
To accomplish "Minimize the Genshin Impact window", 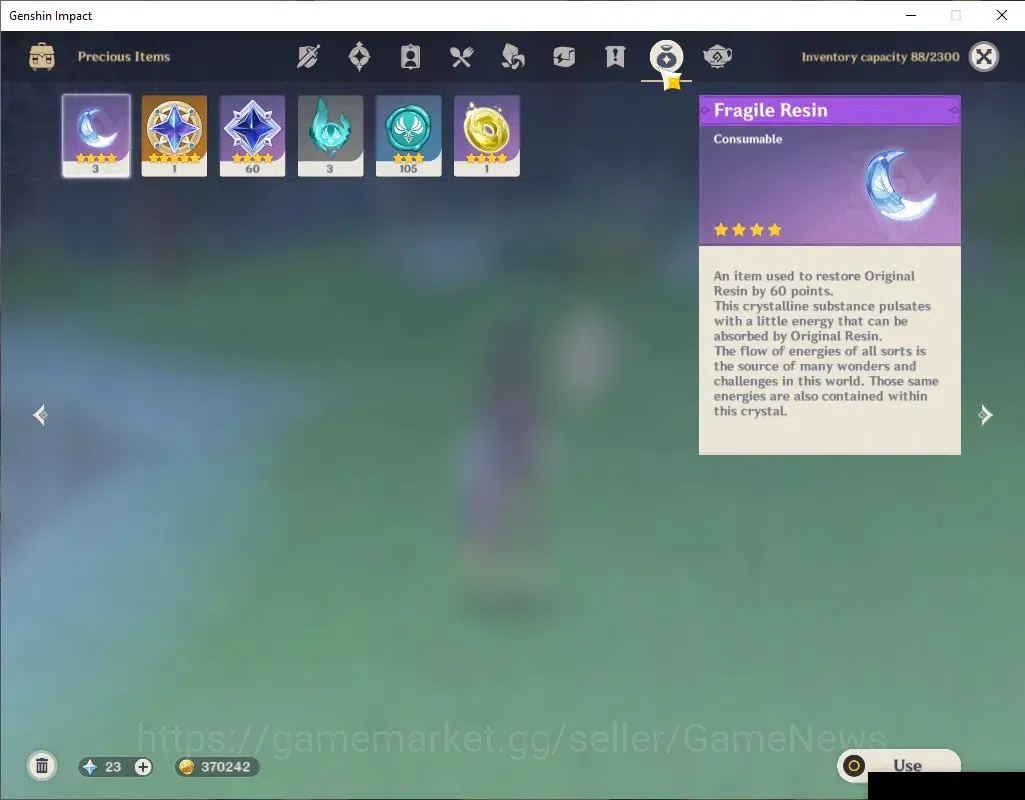I will [x=911, y=15].
